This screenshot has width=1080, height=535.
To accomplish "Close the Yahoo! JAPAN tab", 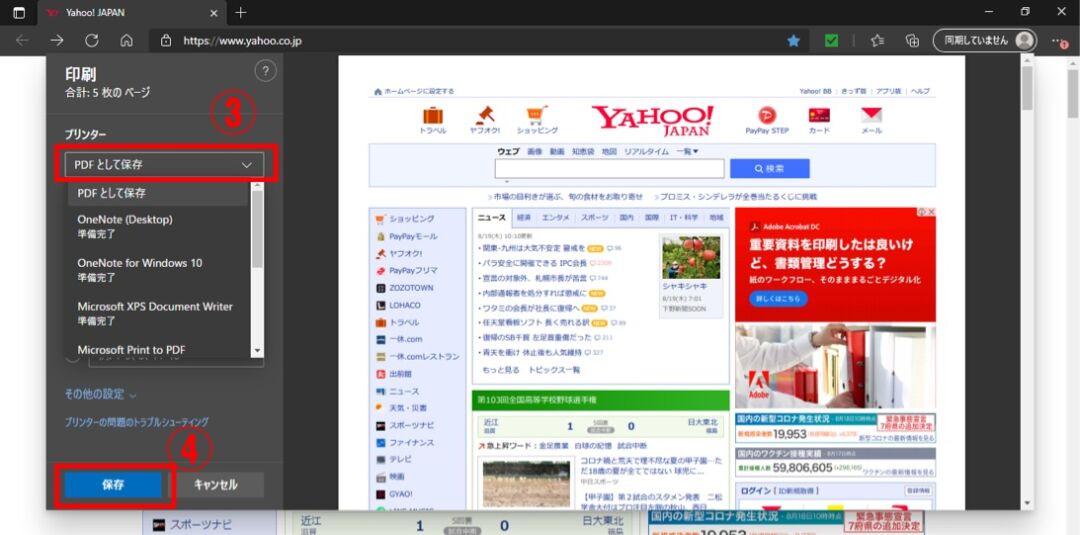I will 214,12.
